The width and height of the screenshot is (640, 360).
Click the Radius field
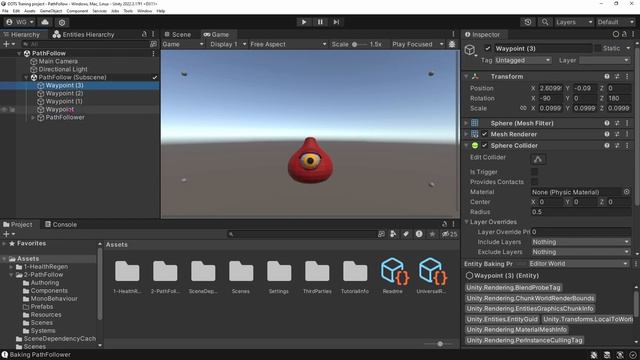(x=581, y=212)
